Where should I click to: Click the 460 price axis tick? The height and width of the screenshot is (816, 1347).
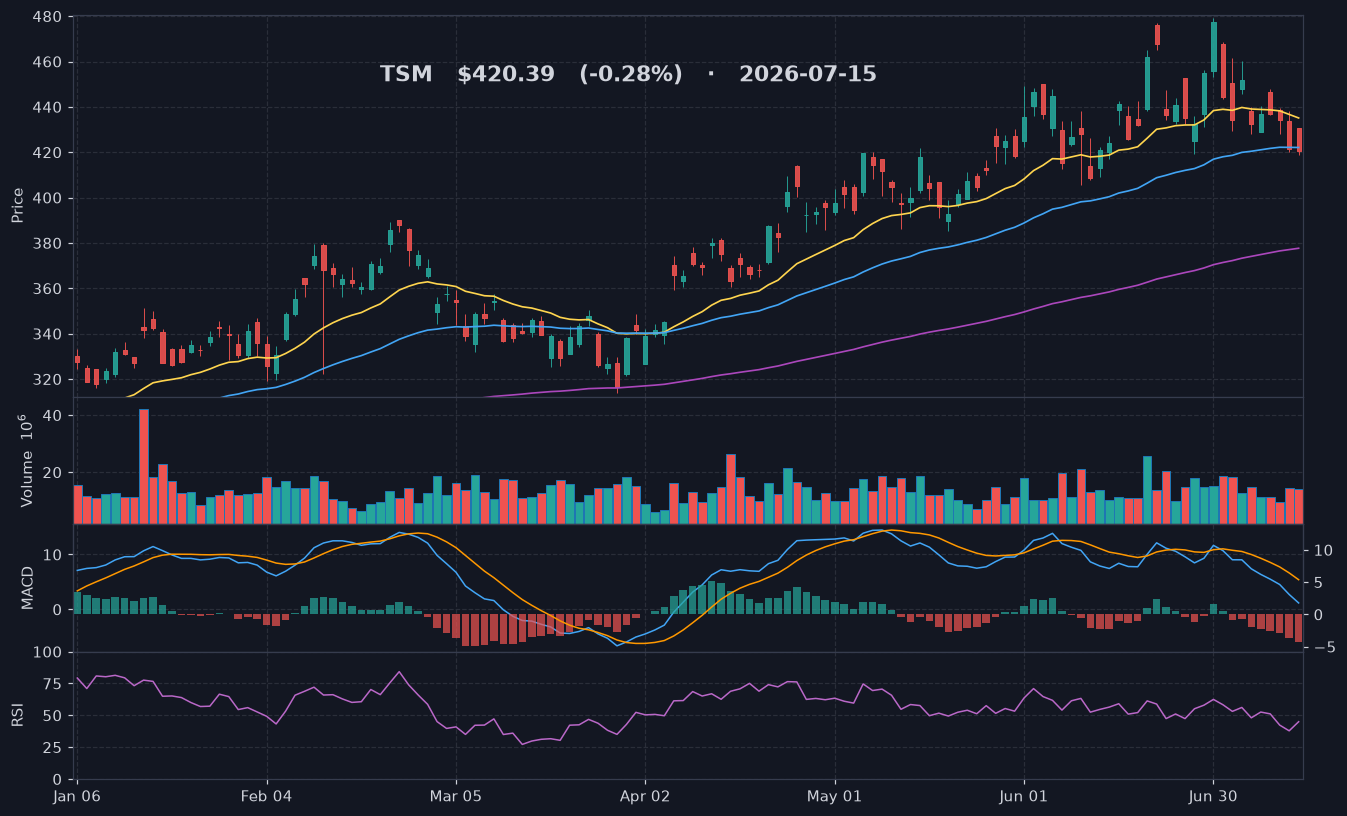49,62
